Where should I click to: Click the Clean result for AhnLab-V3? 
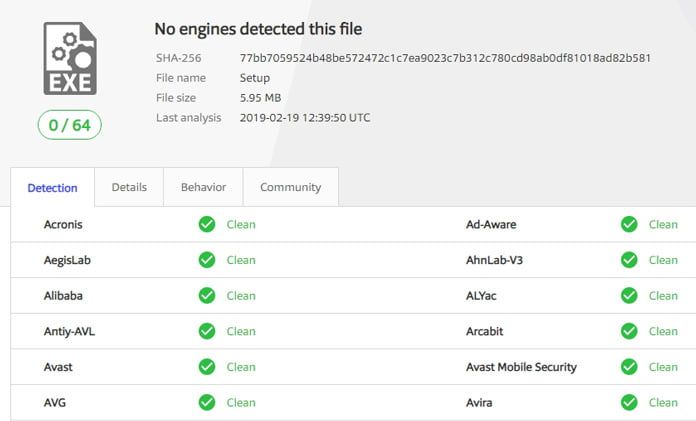(x=663, y=260)
